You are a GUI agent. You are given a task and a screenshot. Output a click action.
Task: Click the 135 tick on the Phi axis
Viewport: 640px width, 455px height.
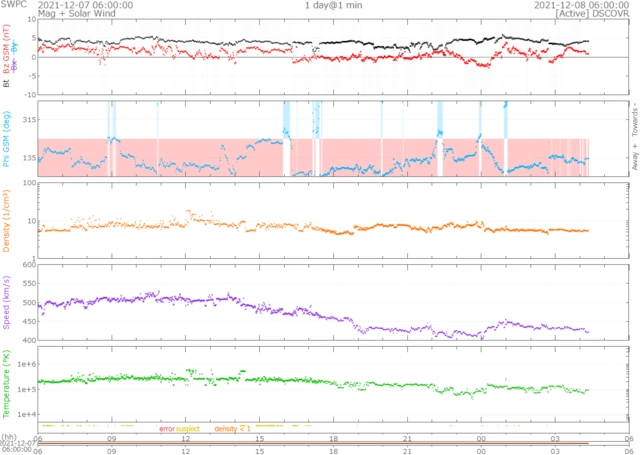pyautogui.click(x=29, y=158)
